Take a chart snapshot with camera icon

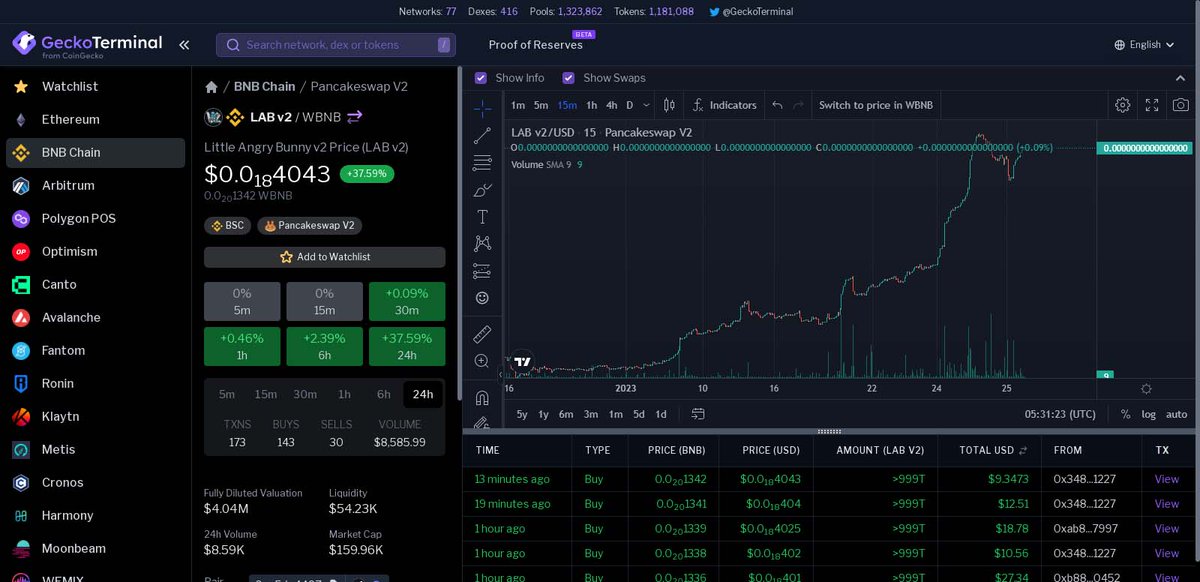point(1181,105)
